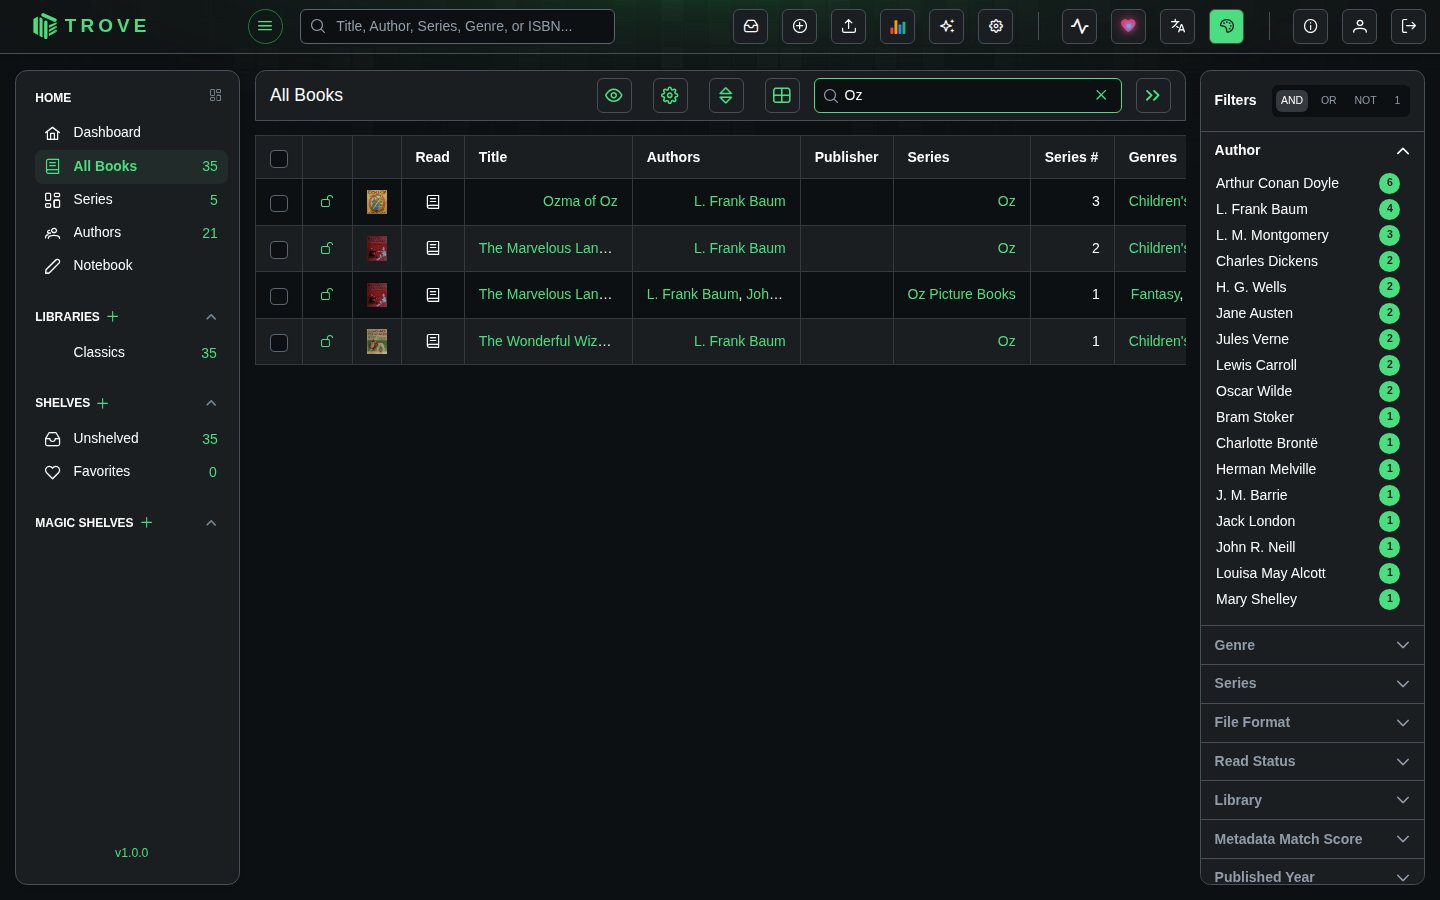Open the language translate icon
The width and height of the screenshot is (1440, 900).
click(1178, 26)
